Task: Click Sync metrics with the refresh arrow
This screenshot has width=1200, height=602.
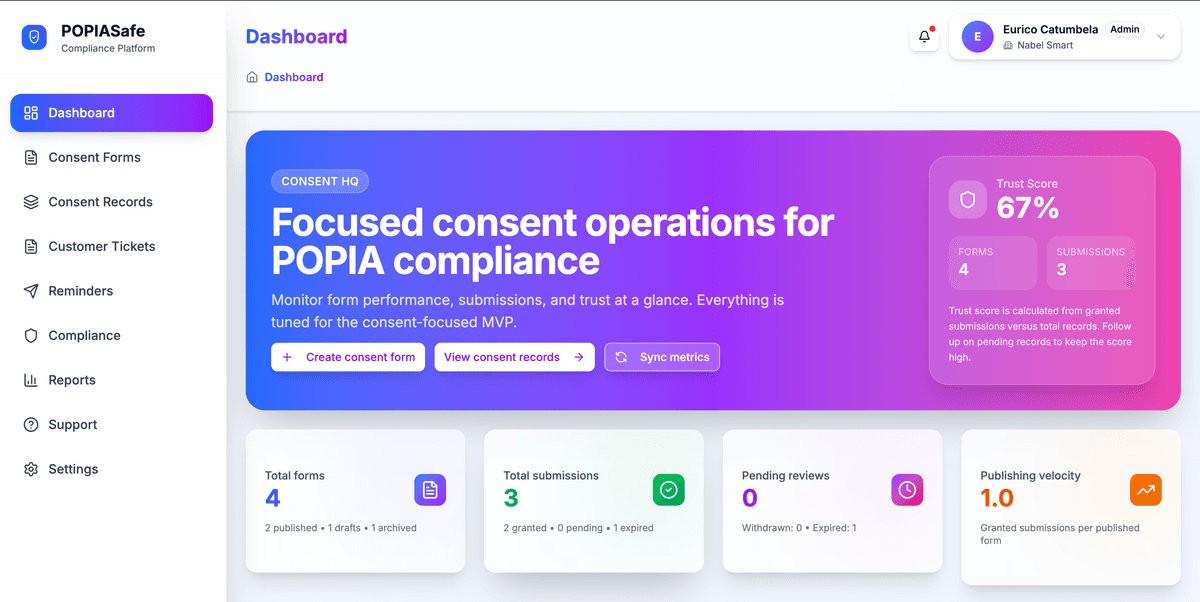Action: 661,357
